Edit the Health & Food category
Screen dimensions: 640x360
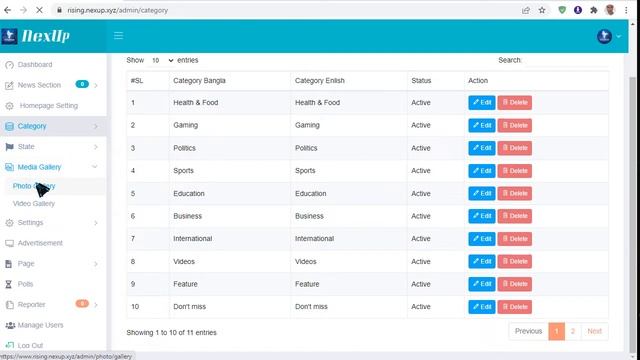(482, 102)
